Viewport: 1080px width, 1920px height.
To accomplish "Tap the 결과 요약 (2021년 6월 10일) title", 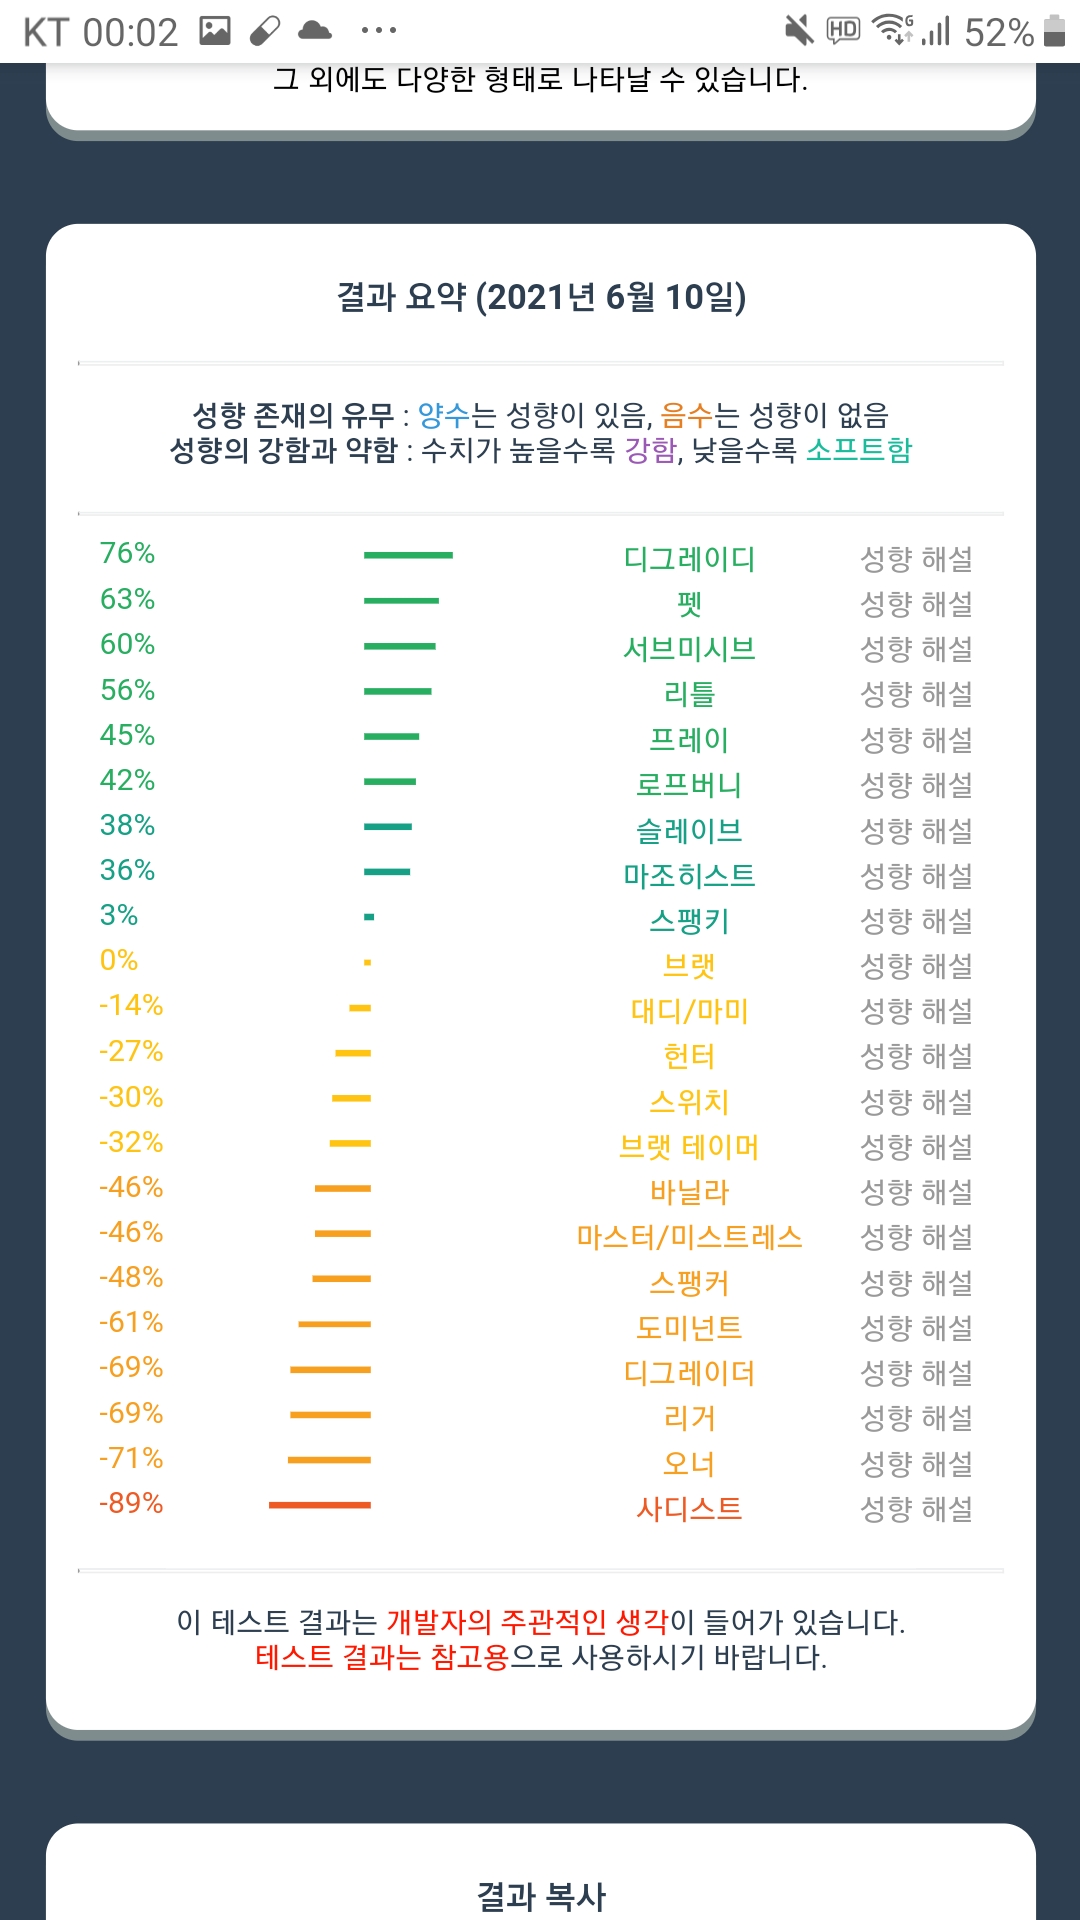I will 541,297.
